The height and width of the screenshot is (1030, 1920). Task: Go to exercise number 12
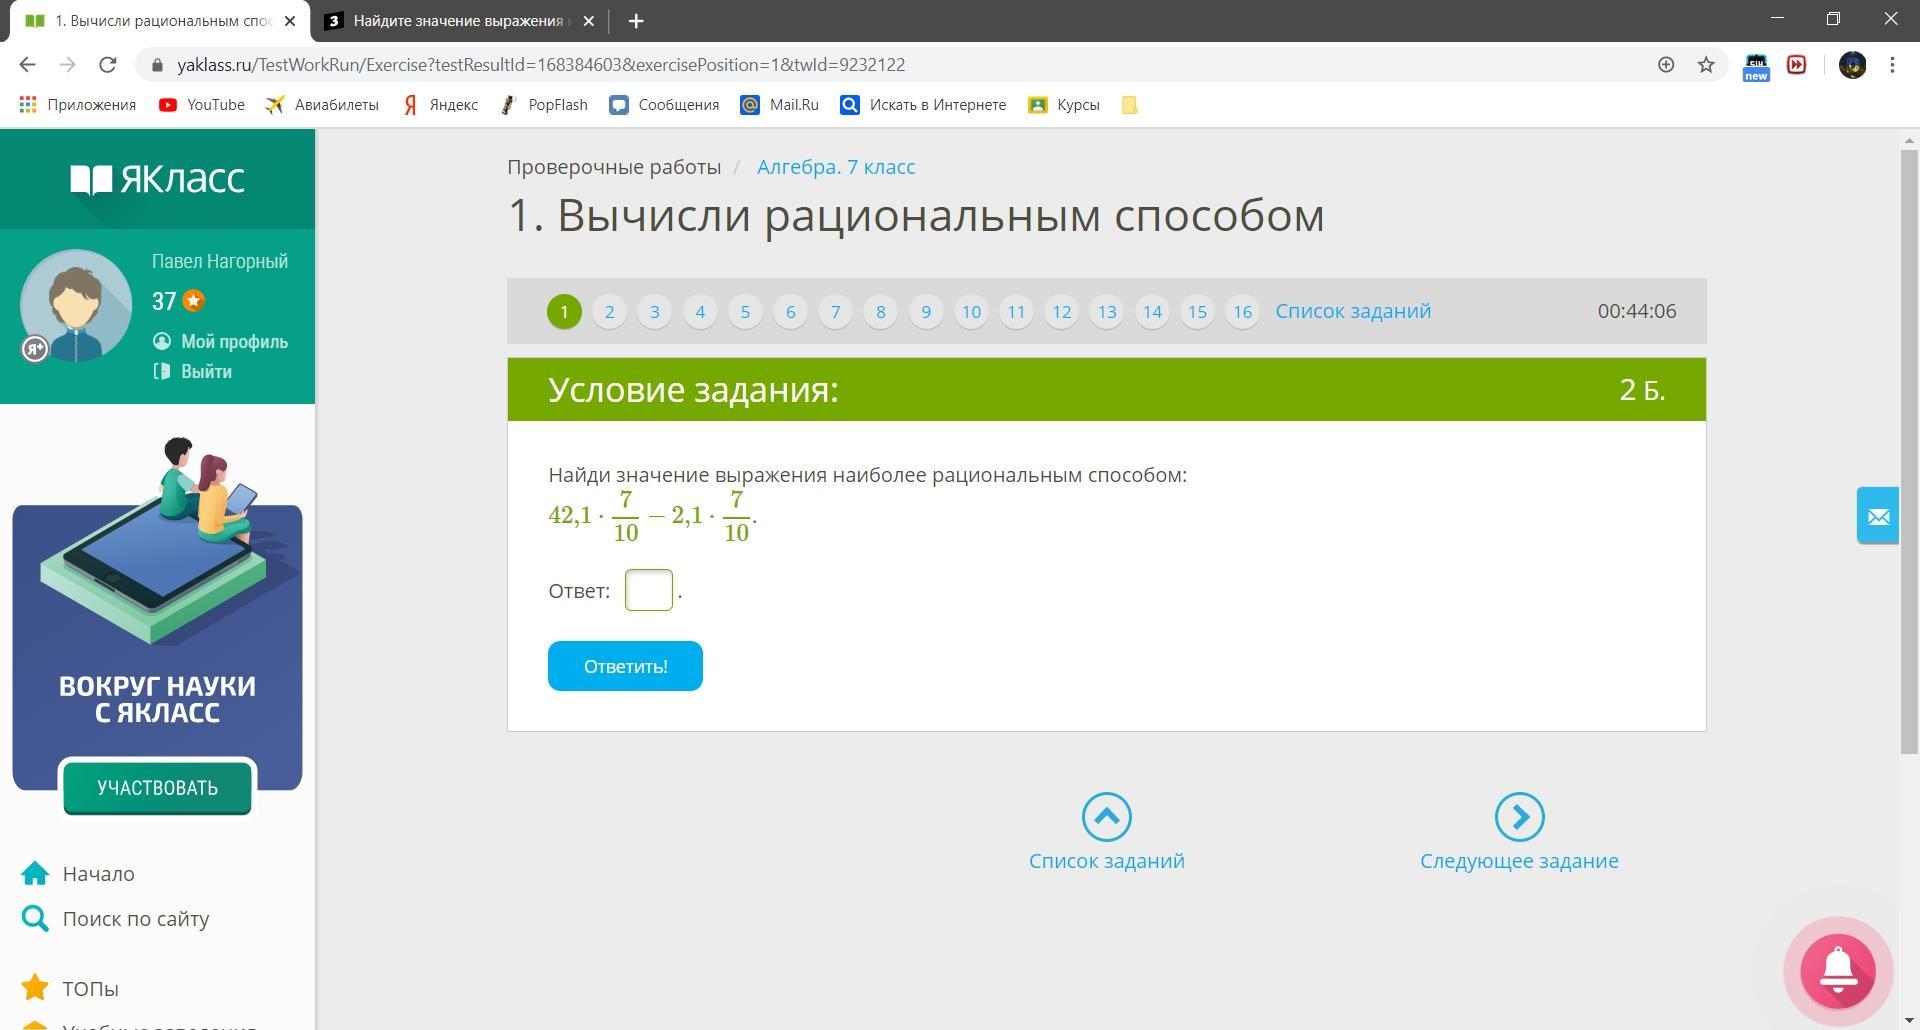coord(1062,311)
